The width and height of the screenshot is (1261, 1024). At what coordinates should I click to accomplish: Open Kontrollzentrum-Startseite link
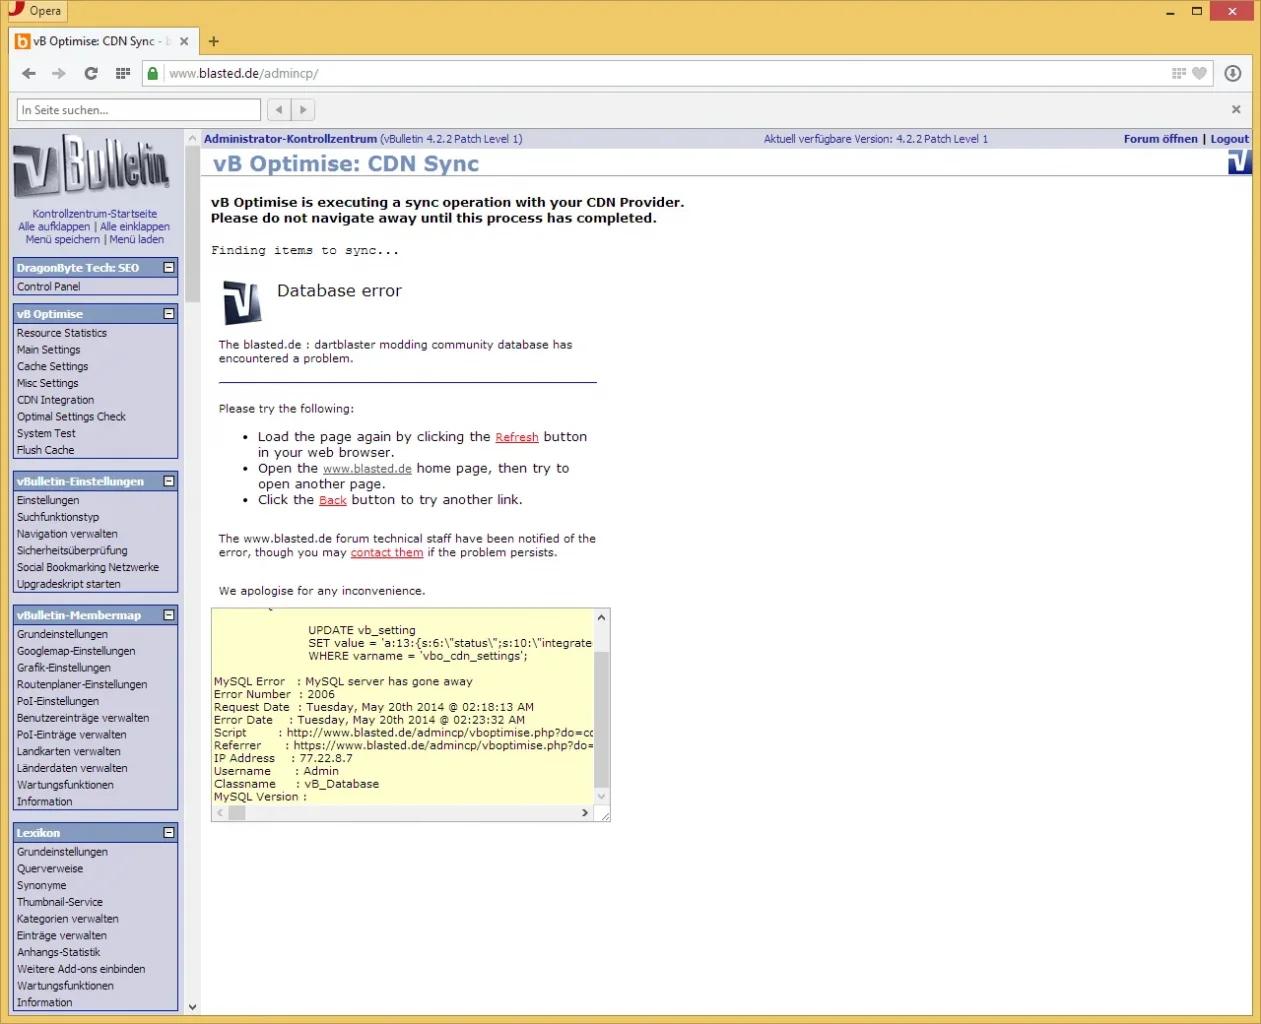point(94,214)
